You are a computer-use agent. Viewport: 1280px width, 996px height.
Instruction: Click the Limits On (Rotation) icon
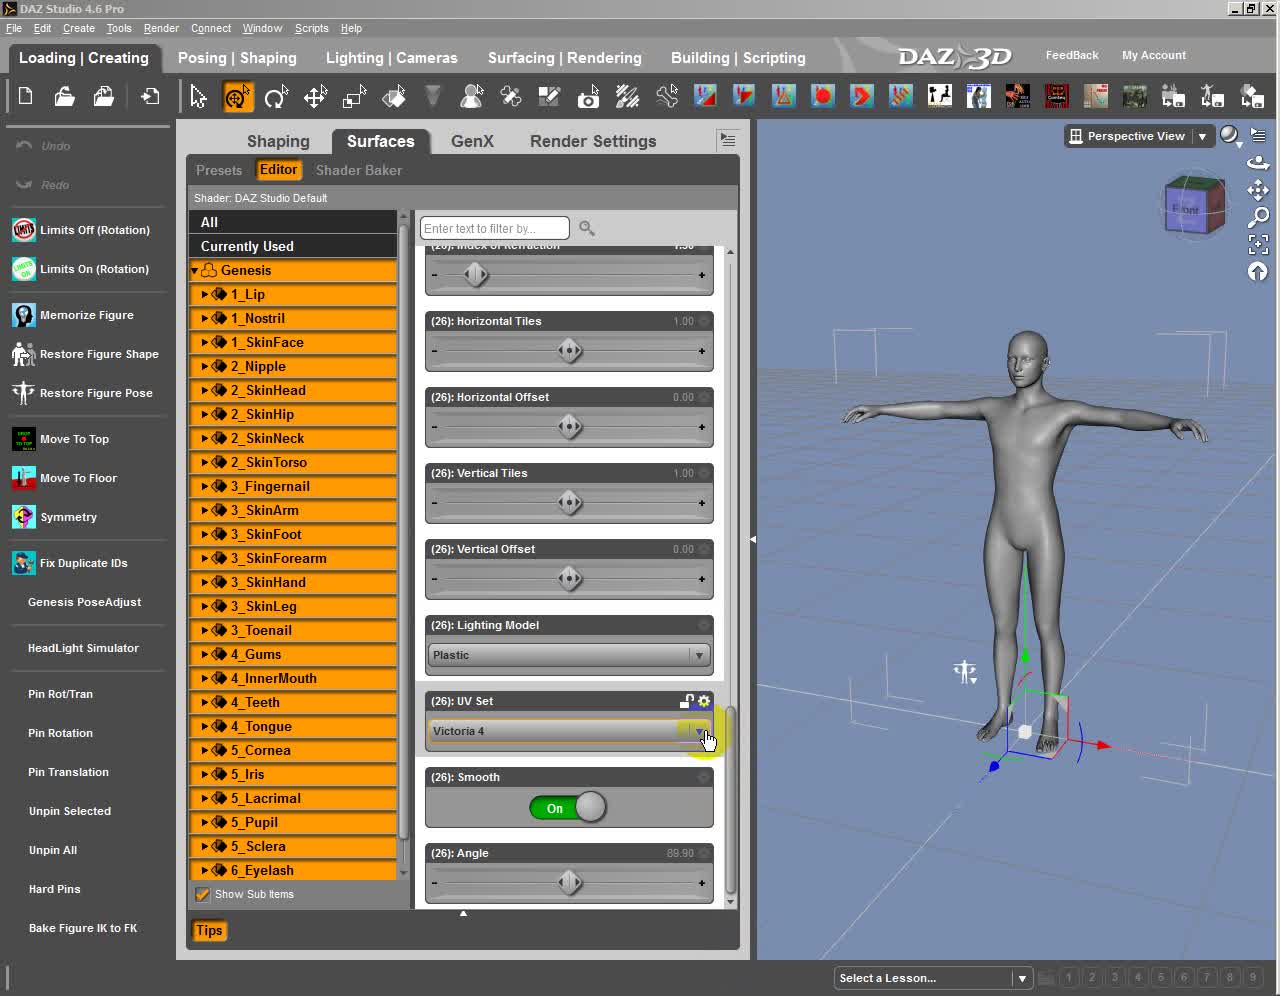24,269
